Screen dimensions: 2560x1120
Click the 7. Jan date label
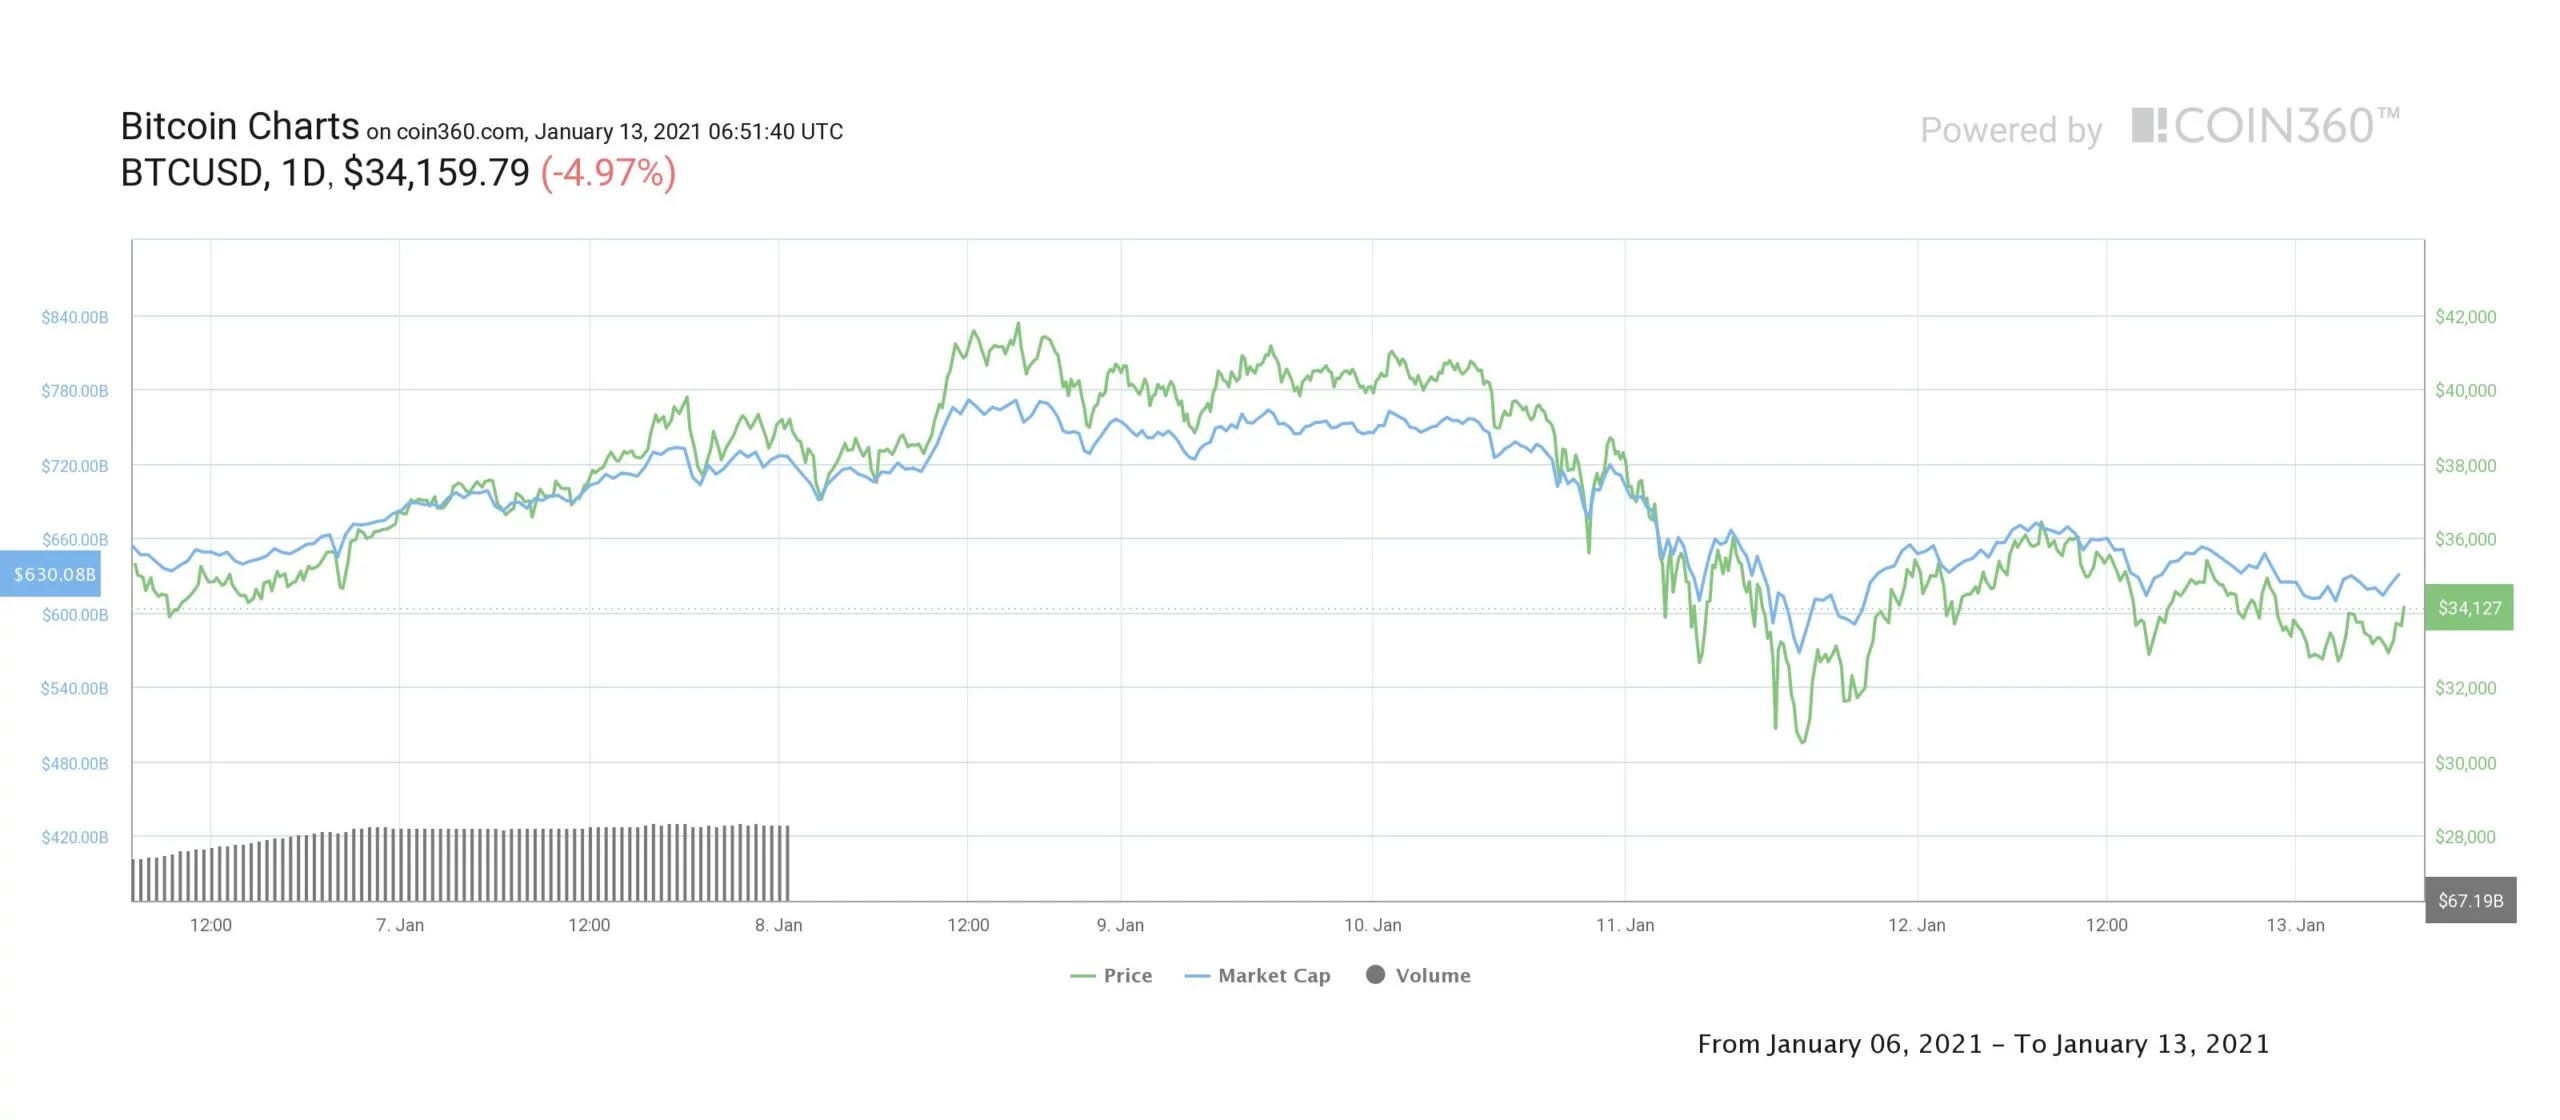[x=400, y=925]
